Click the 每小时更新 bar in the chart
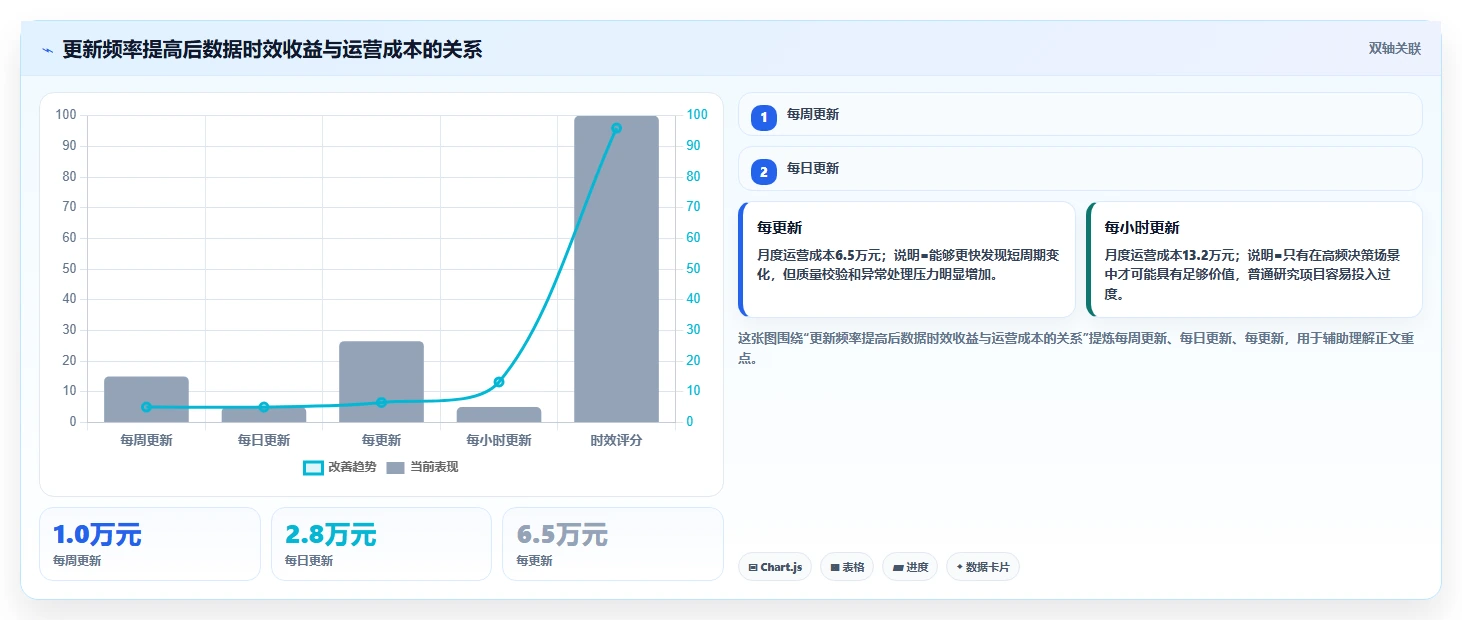 click(499, 415)
